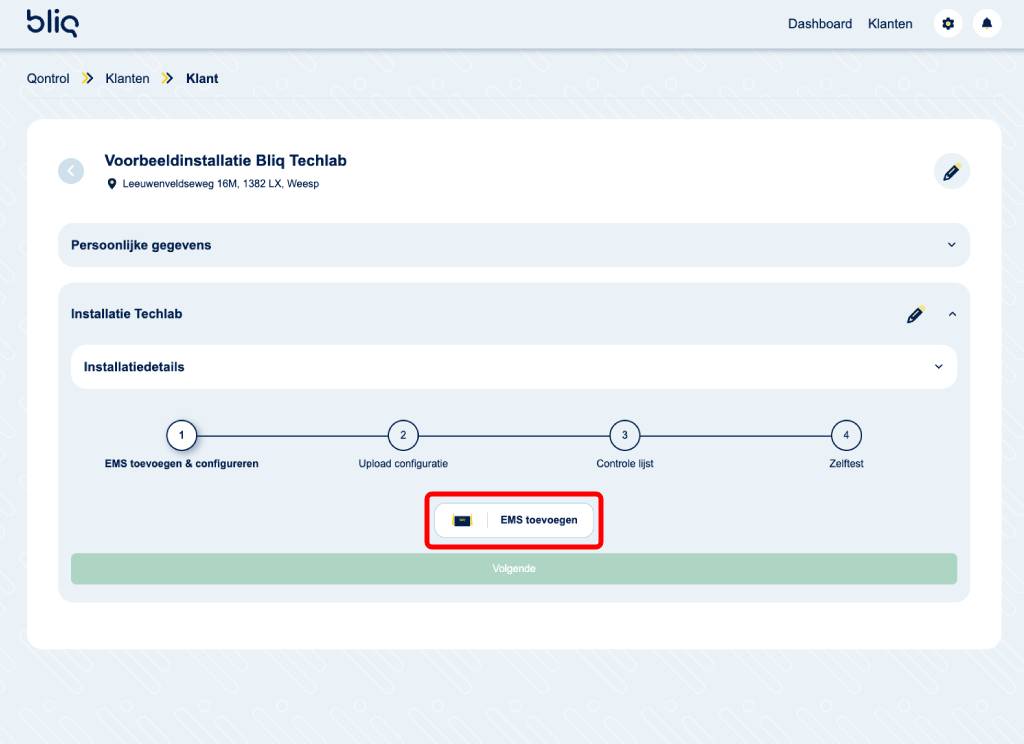Edit customer with top pencil icon
1024x744 pixels.
[951, 171]
